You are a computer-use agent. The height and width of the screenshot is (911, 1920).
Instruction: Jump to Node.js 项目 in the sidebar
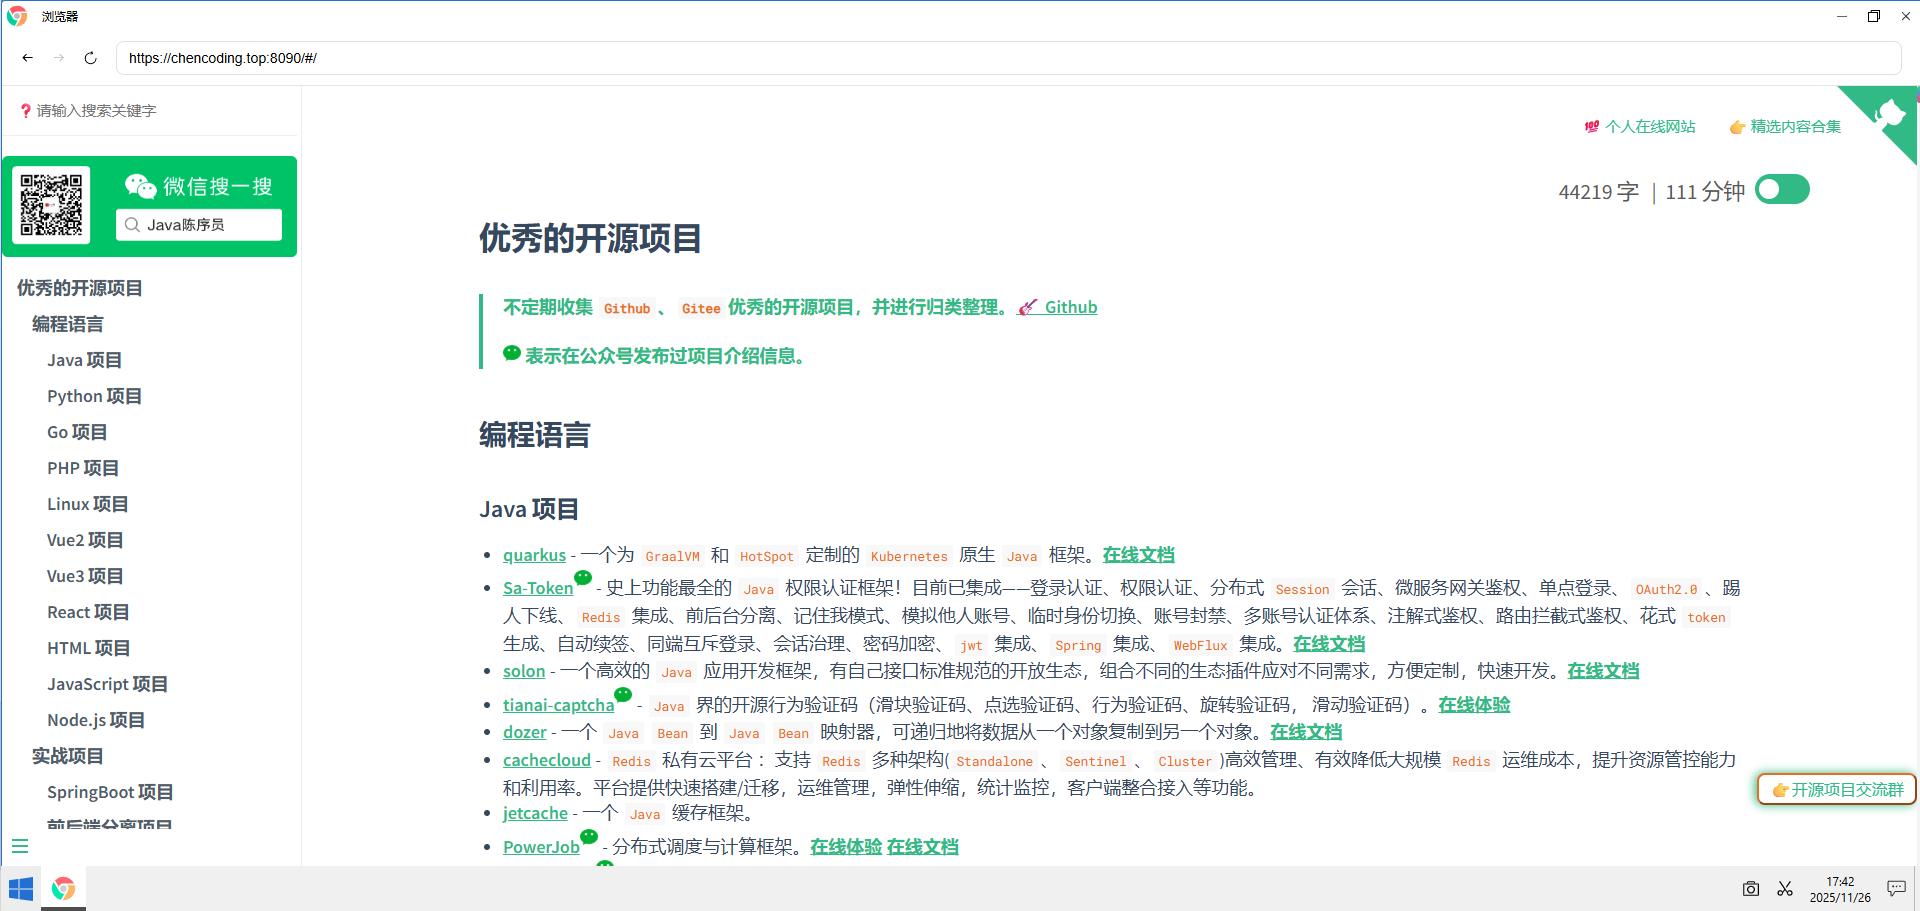pos(96,720)
